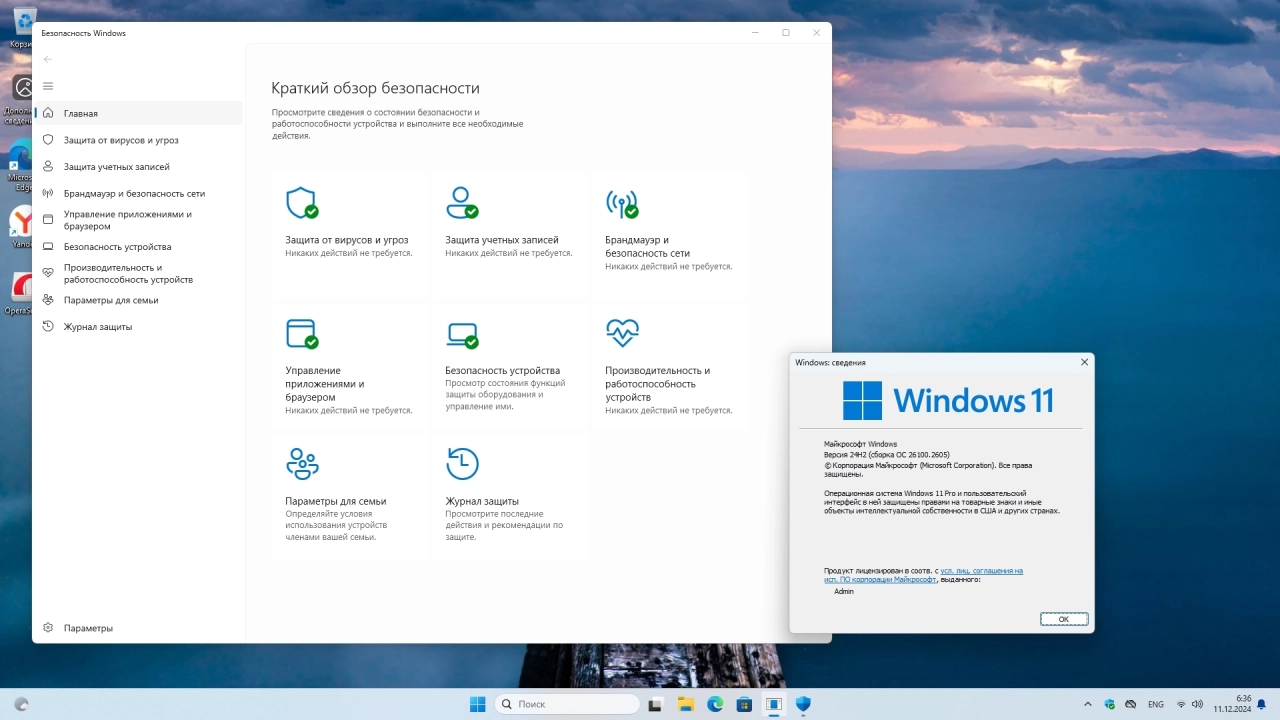
Task: Open the Управление приложениями и браузером window card icon
Action: pos(301,333)
